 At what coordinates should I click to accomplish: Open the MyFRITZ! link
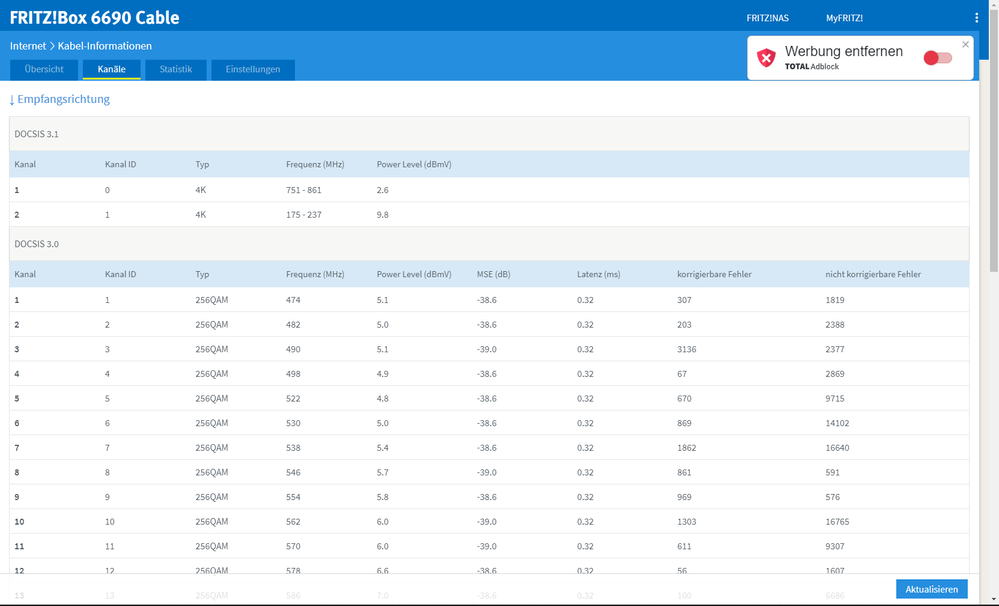844,18
